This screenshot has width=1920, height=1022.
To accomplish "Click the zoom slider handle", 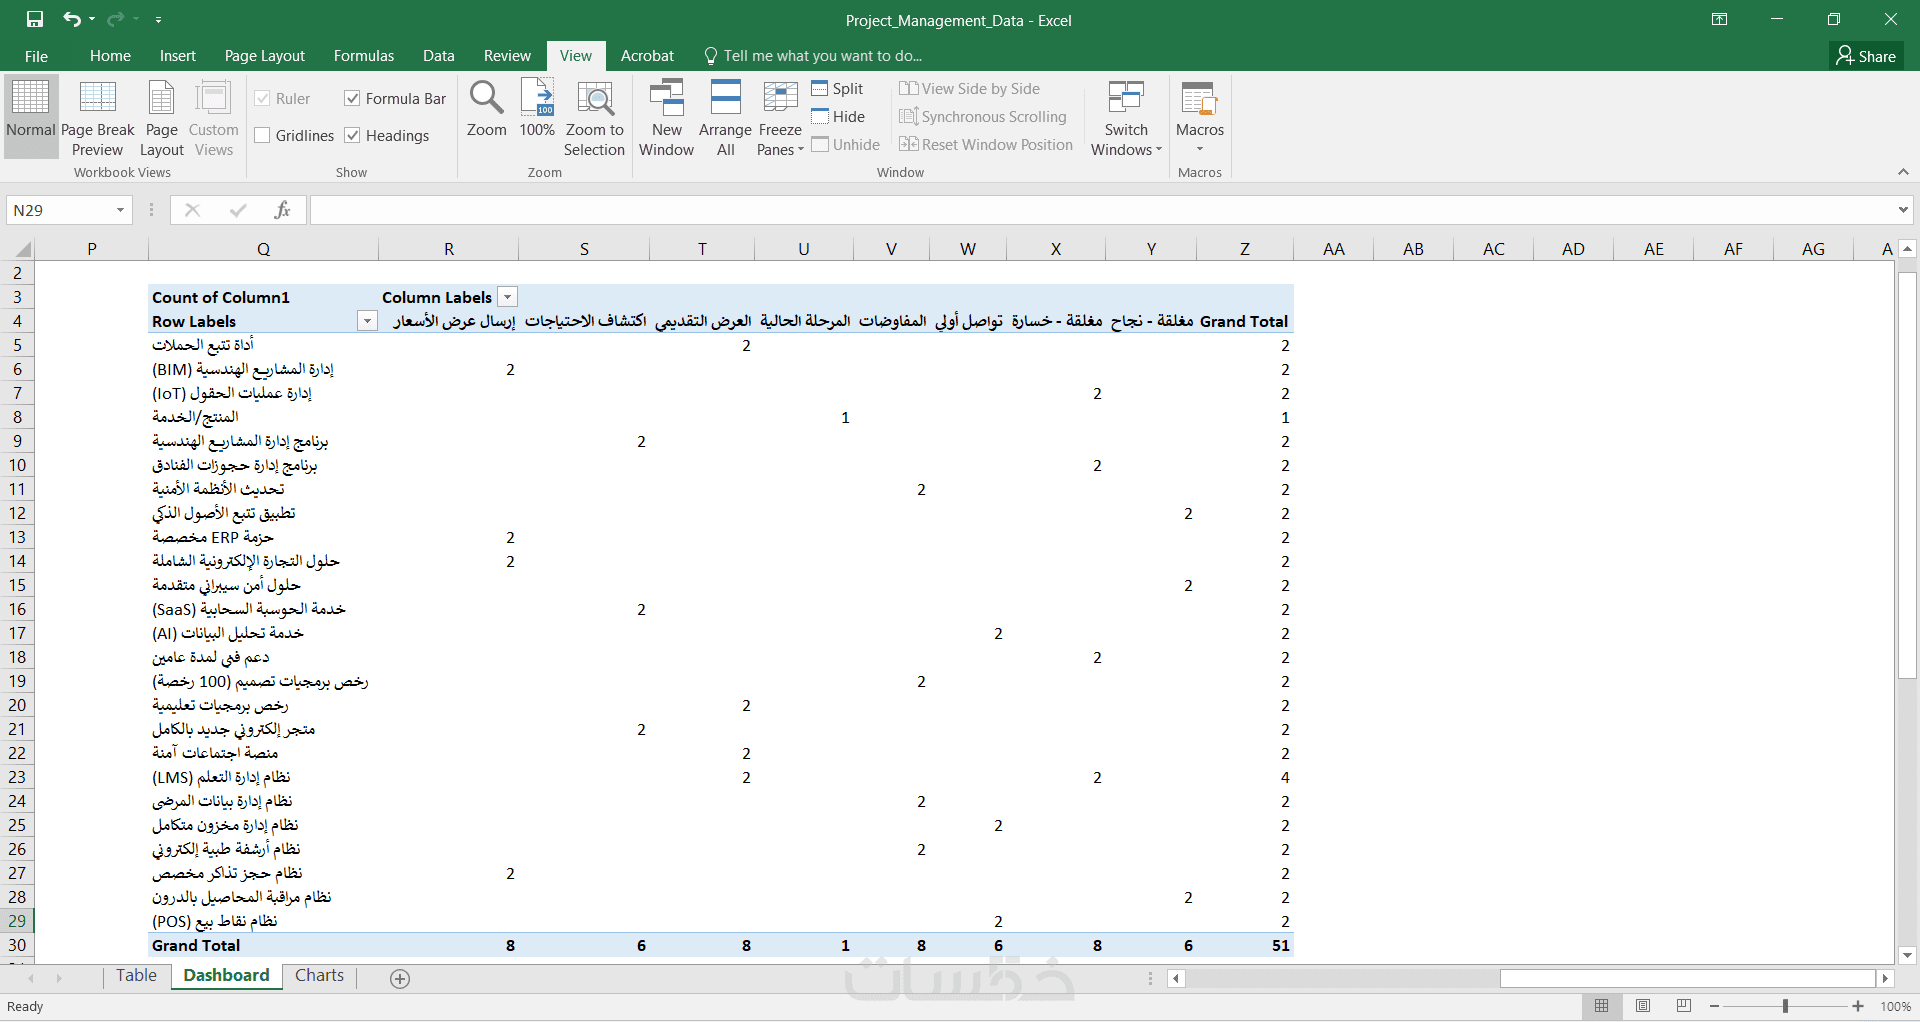I will point(1785,1006).
